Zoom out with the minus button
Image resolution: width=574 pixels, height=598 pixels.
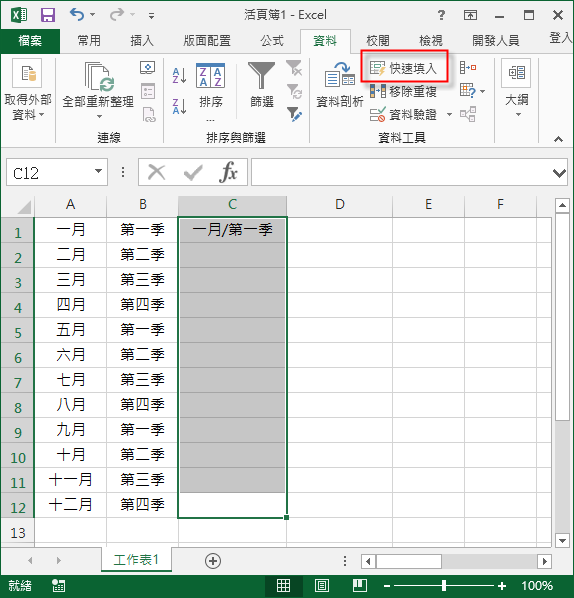pos(387,586)
